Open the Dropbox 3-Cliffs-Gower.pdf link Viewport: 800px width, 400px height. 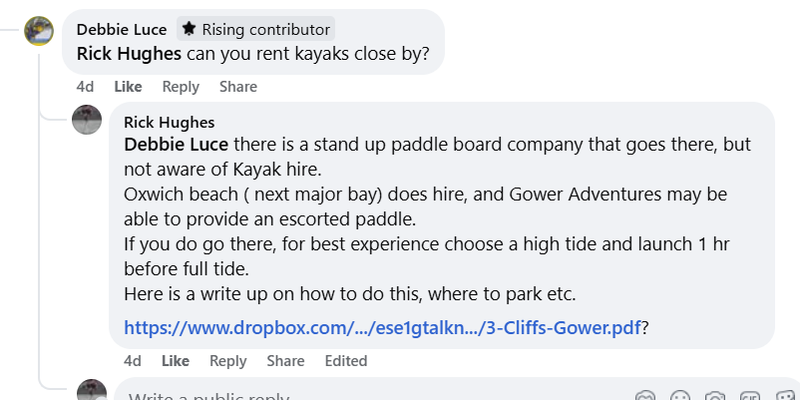tap(382, 327)
